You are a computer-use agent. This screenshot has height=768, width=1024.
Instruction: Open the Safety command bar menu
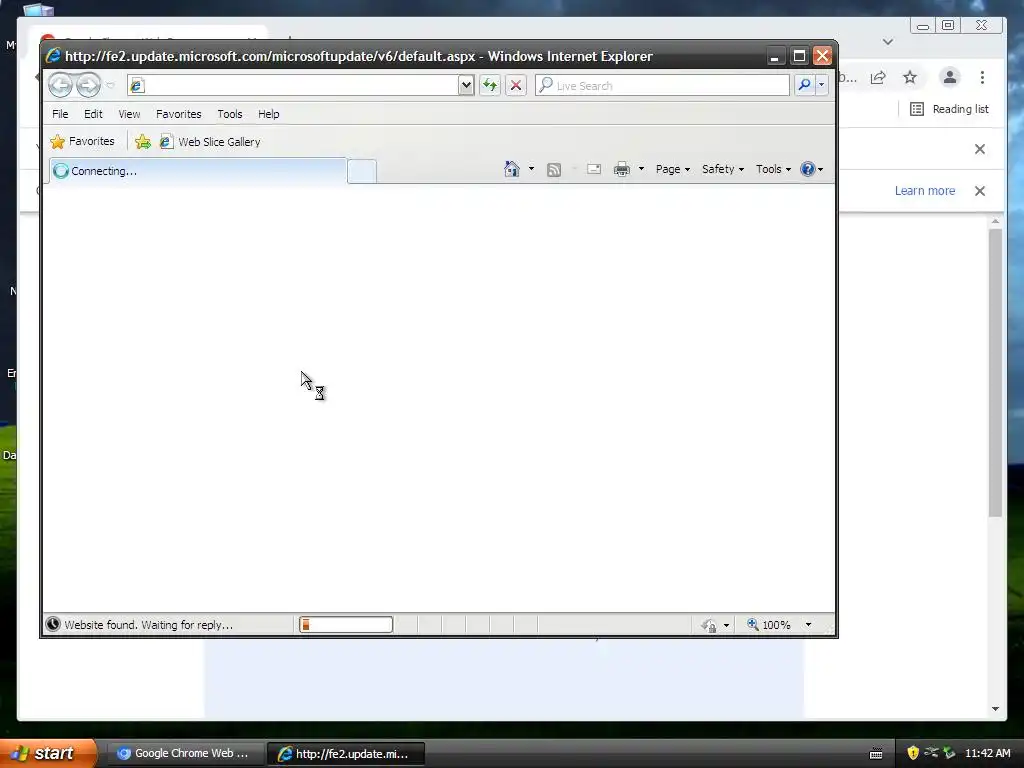pos(722,169)
